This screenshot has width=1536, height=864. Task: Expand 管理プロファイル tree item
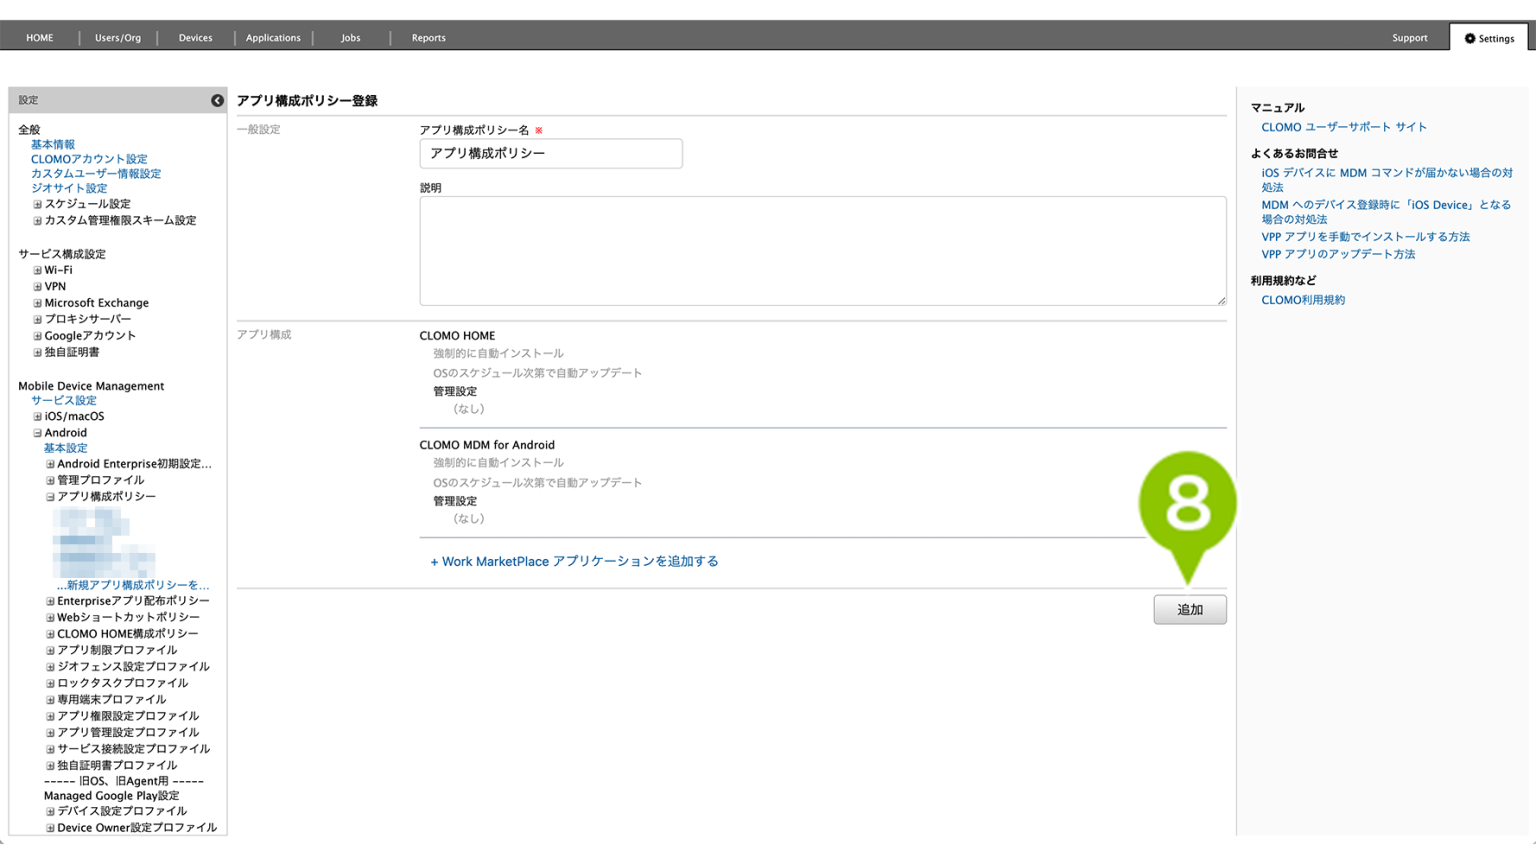[50, 481]
